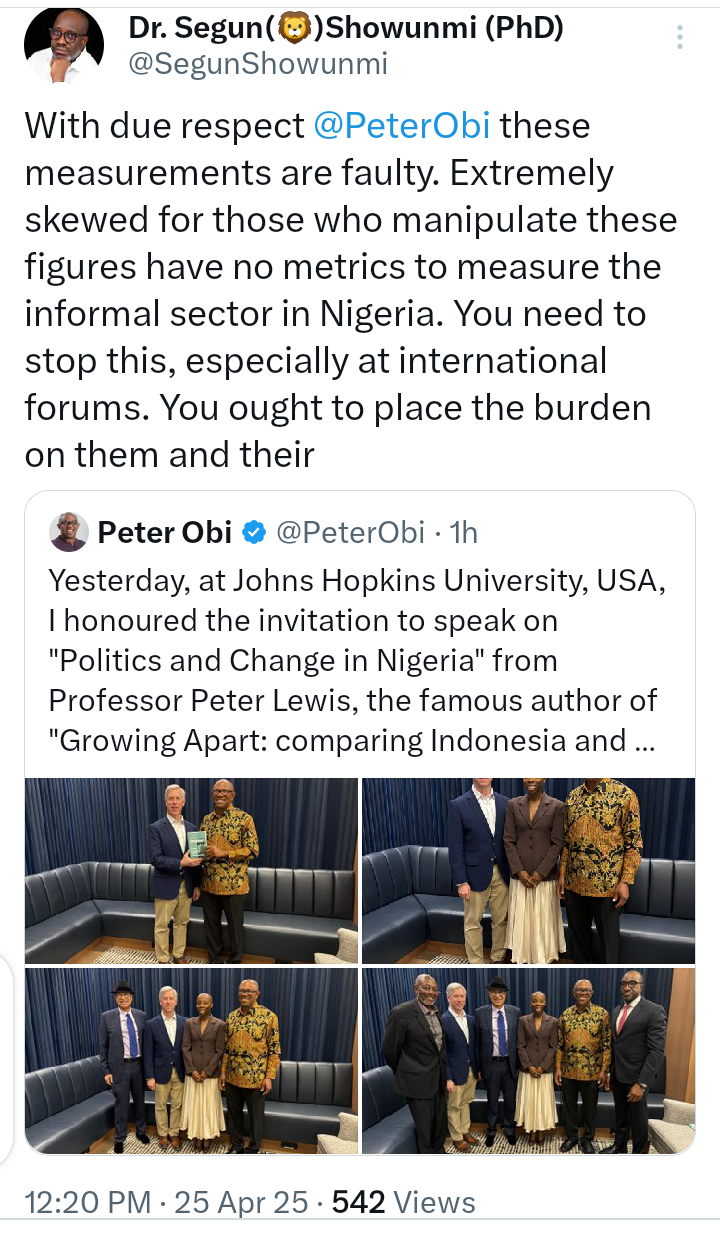720x1234 pixels.
Task: View photo of two men holding a book
Action: [x=191, y=870]
